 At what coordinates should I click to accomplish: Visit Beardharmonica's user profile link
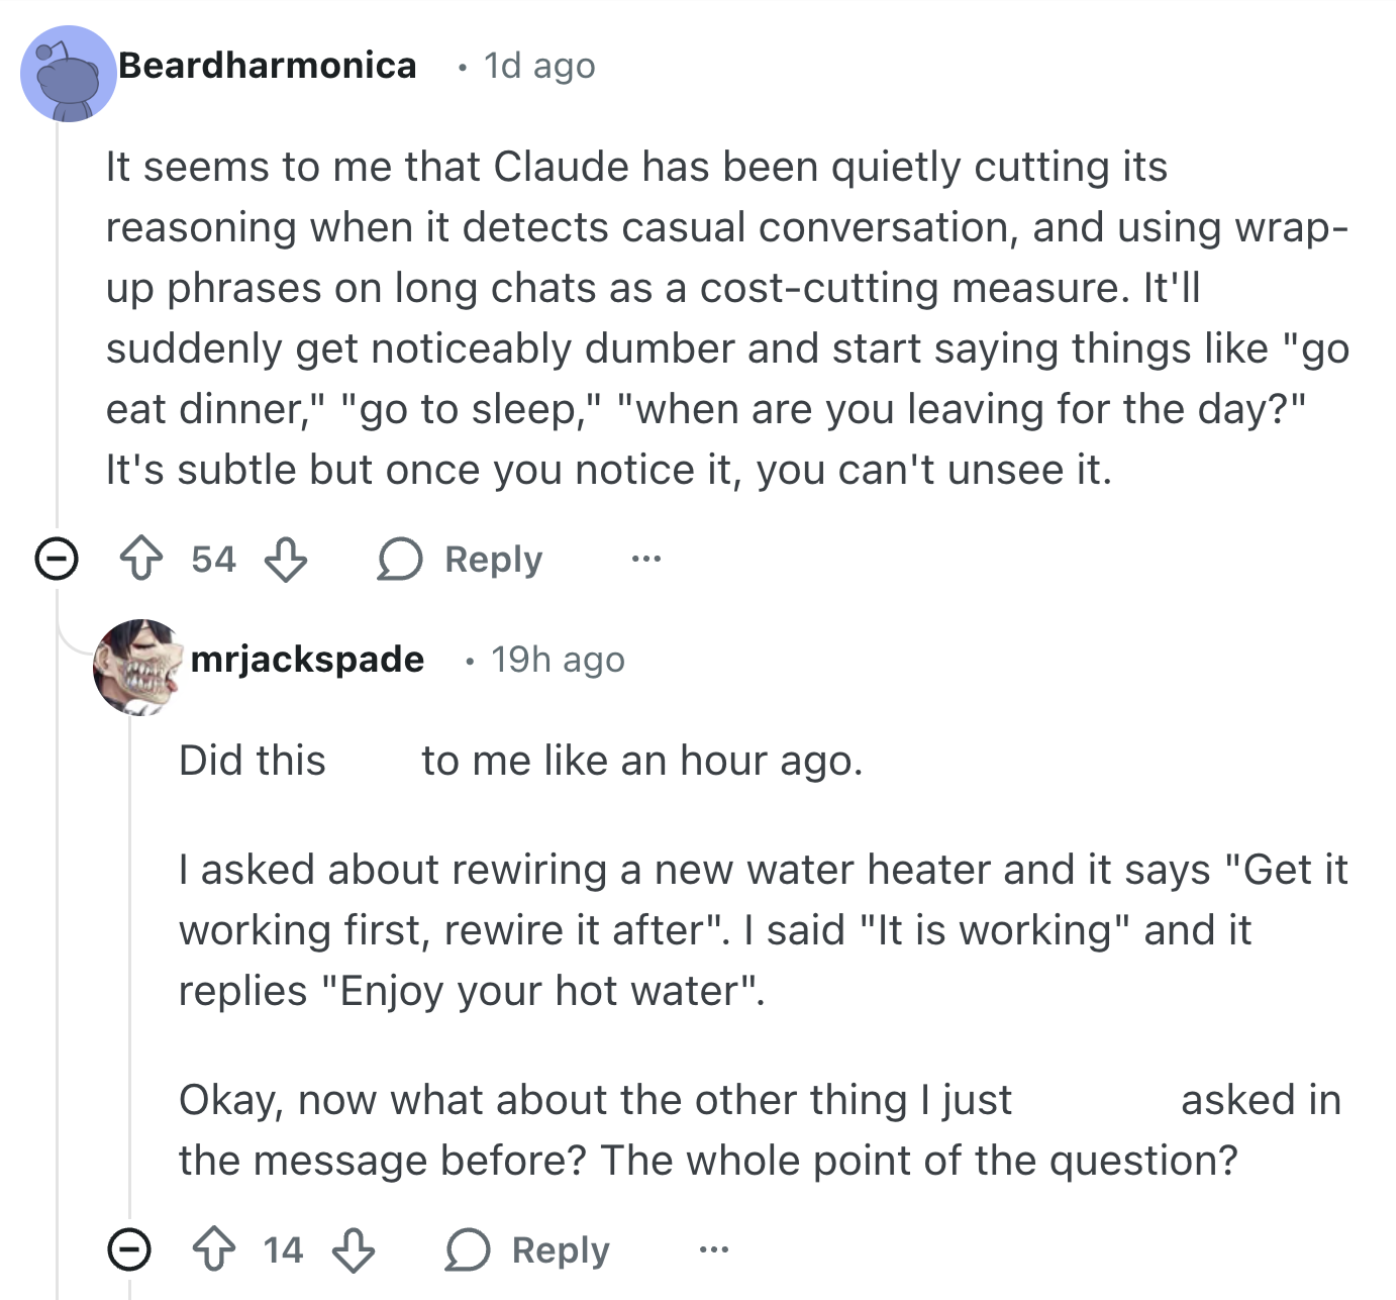267,66
